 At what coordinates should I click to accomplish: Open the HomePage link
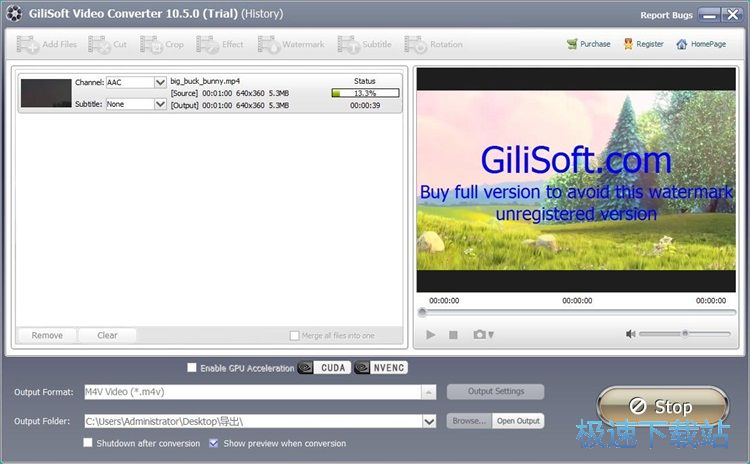[x=701, y=44]
